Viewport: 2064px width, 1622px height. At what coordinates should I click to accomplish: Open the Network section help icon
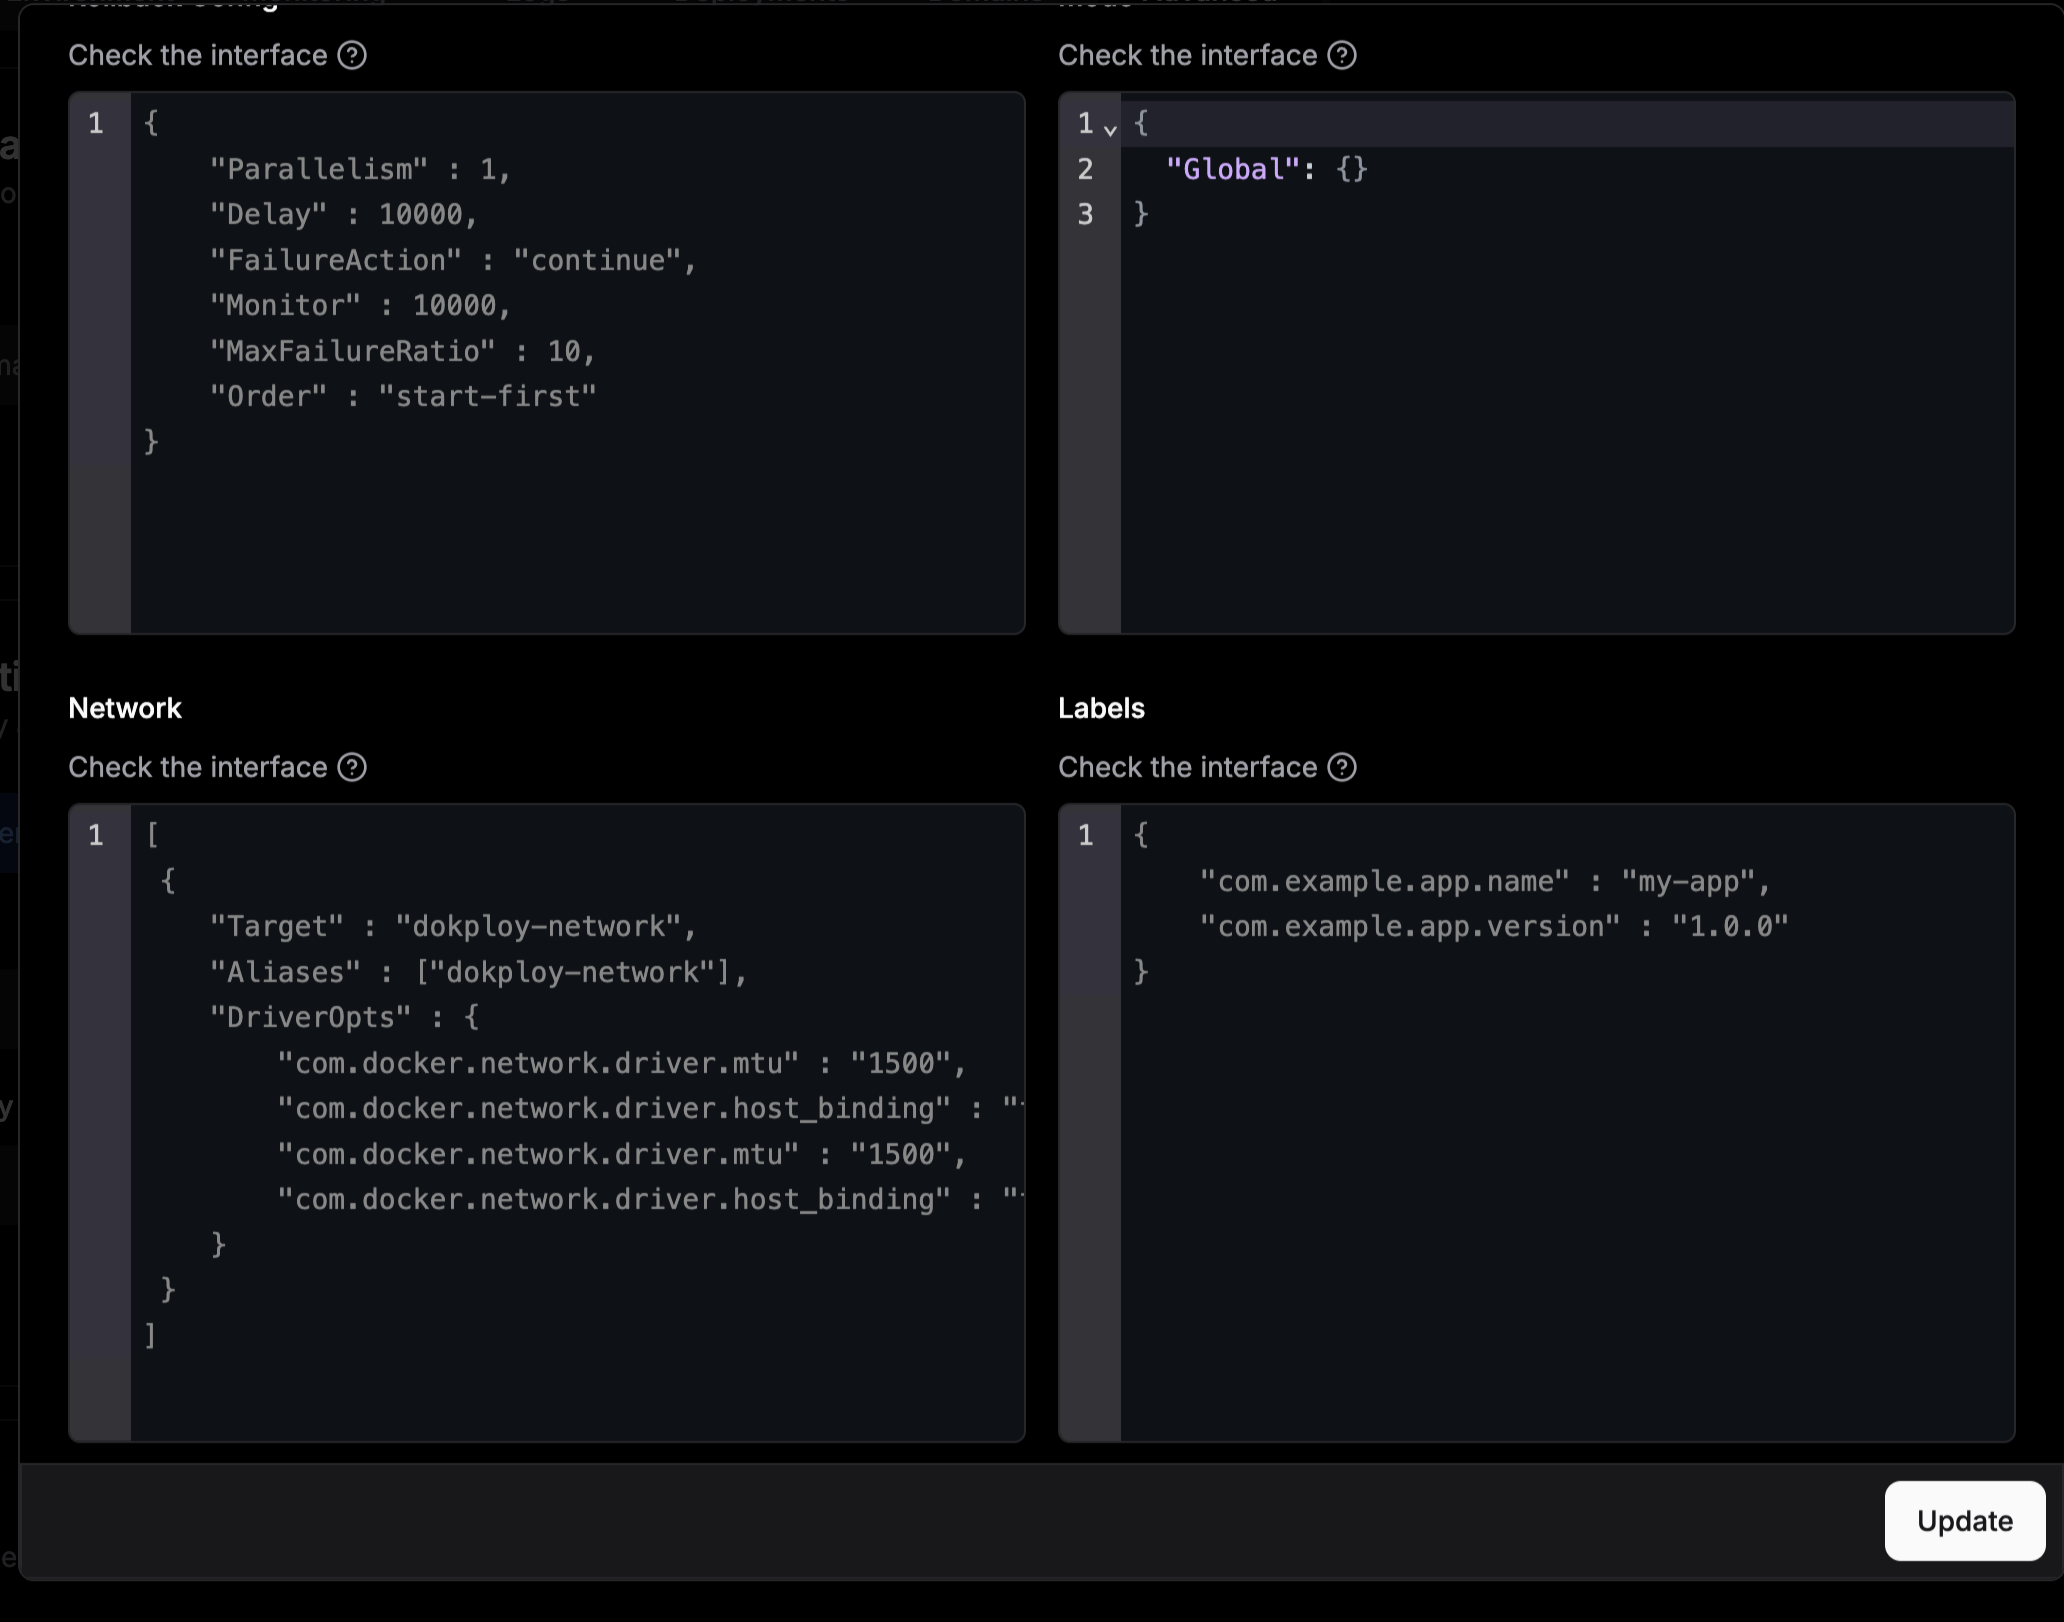point(352,767)
